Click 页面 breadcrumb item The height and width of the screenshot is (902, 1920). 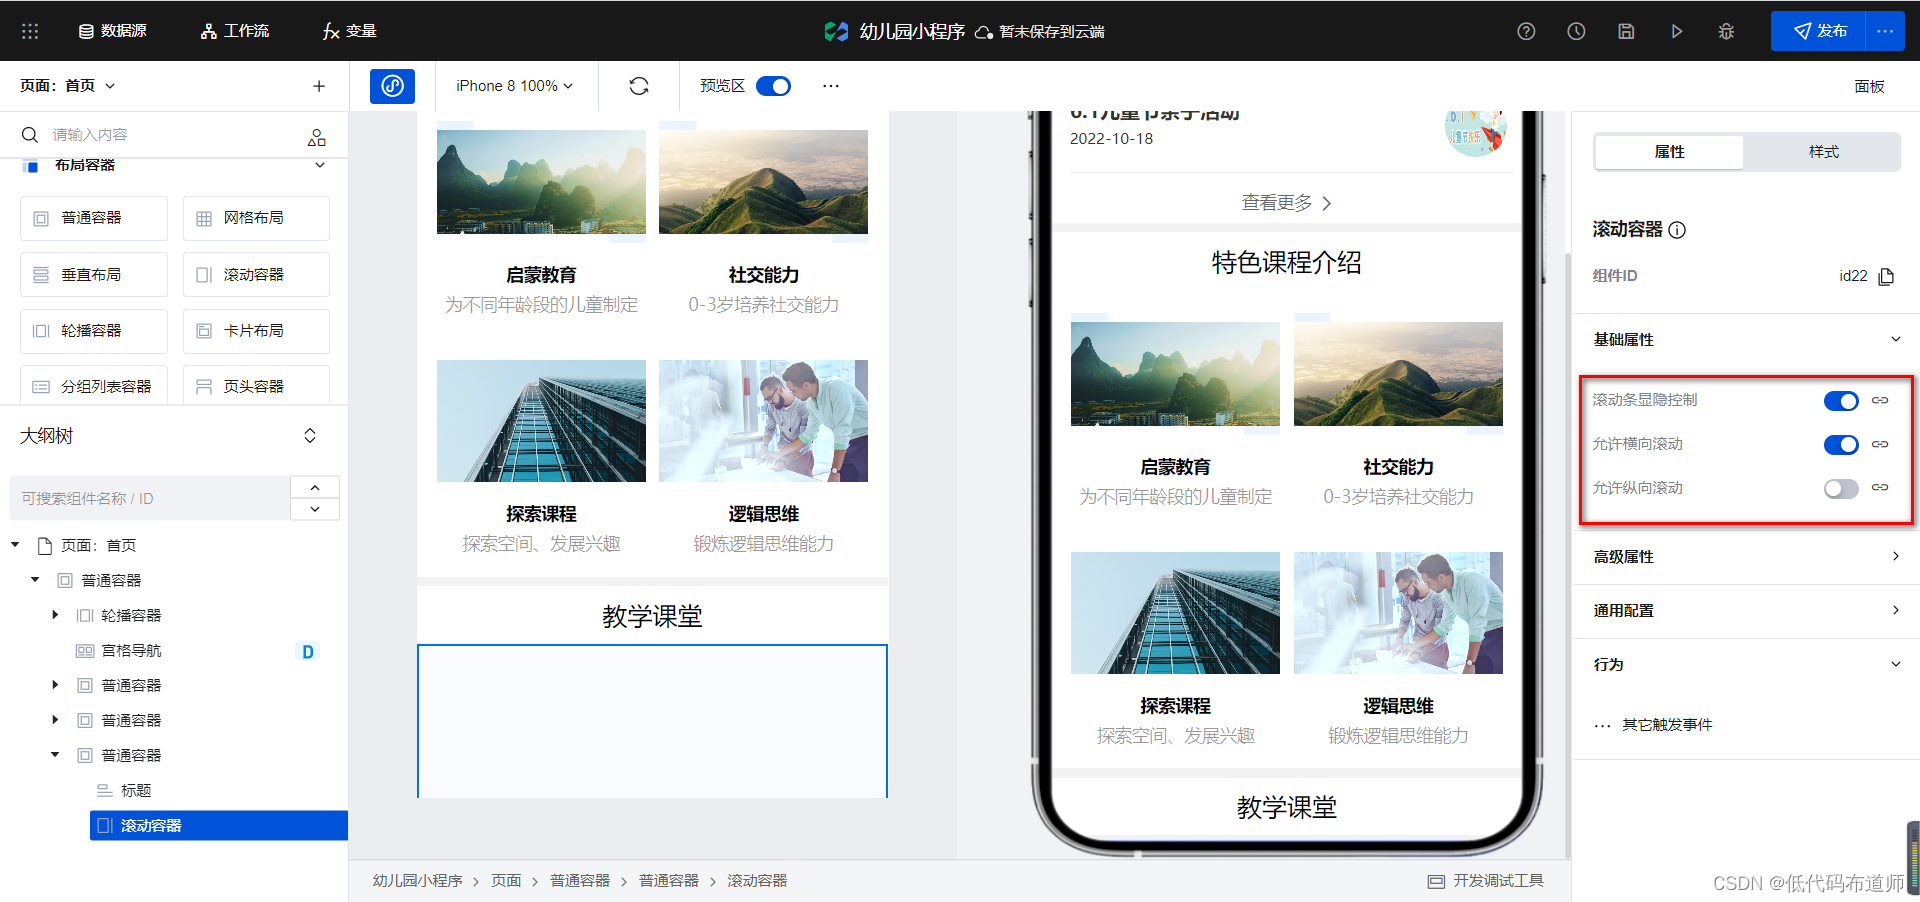coord(506,881)
